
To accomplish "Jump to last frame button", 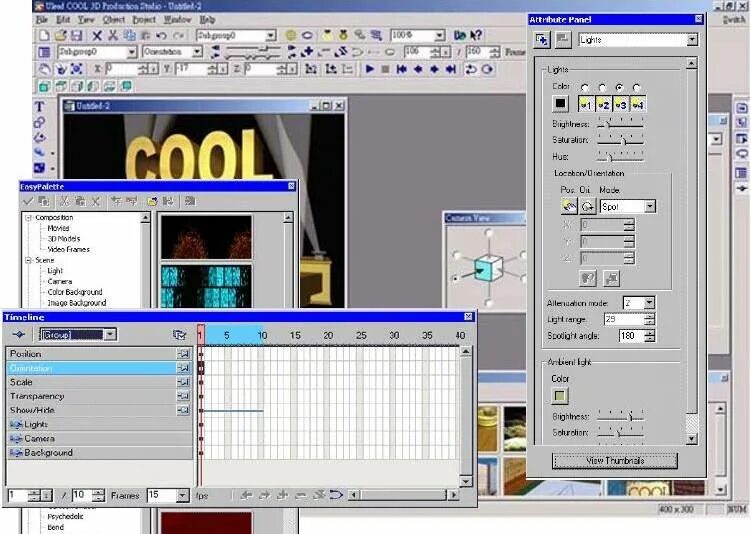I will click(450, 69).
